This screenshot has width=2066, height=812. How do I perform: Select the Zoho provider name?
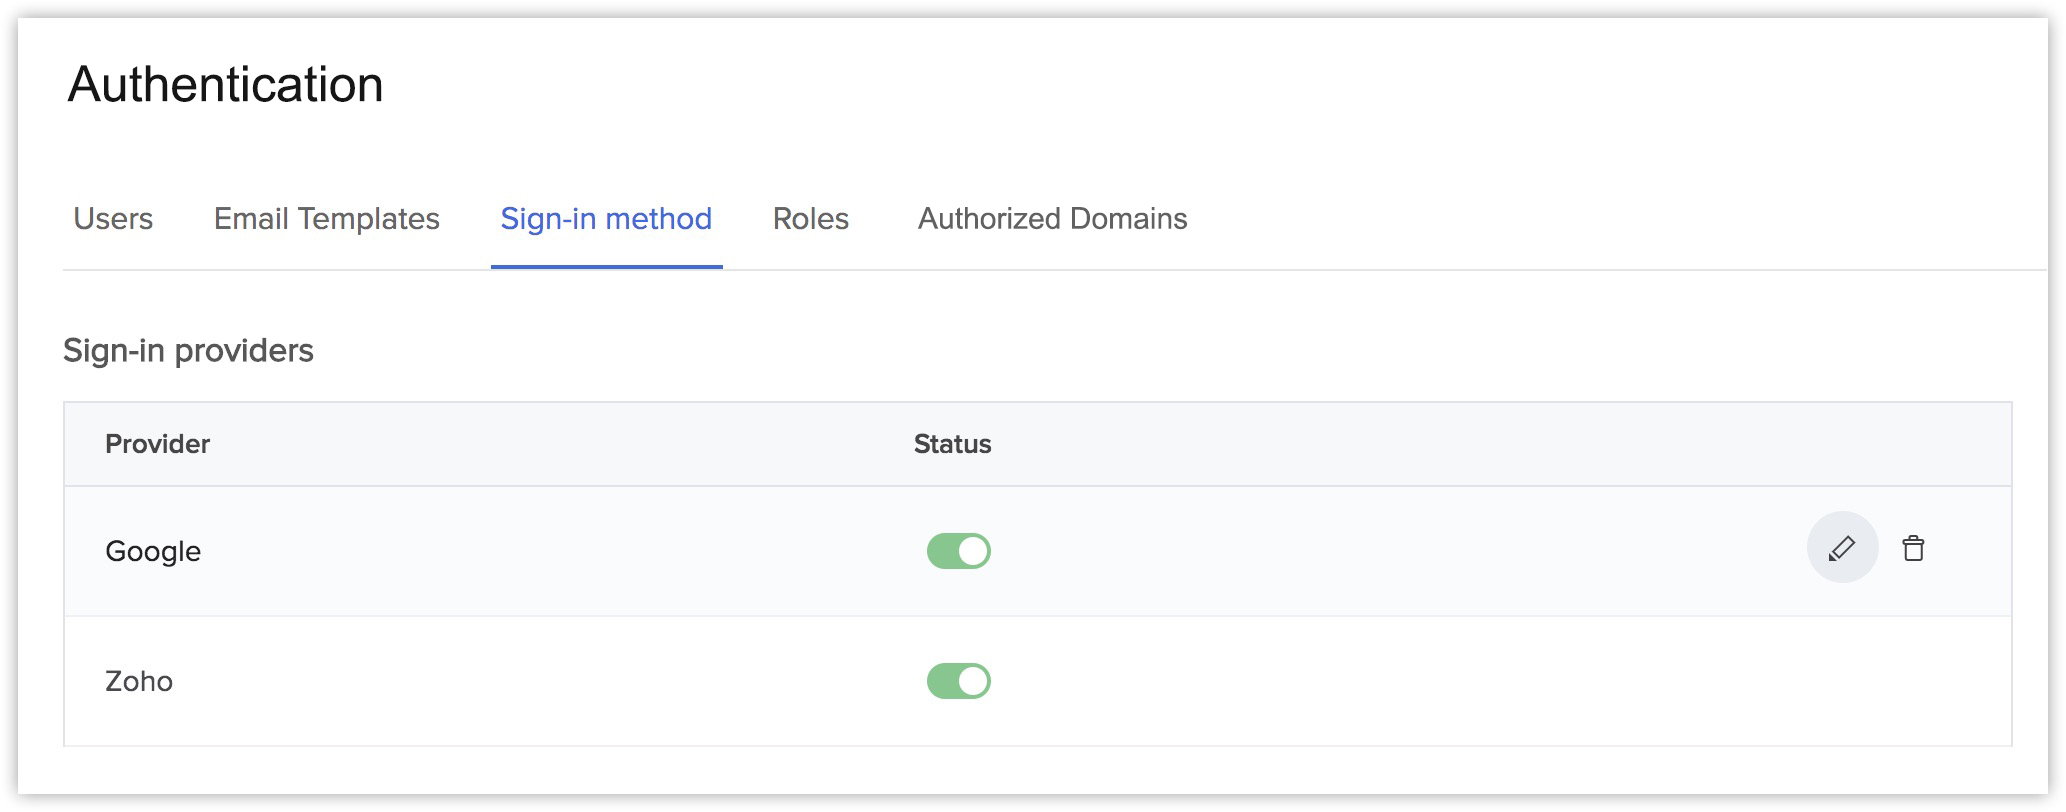139,681
